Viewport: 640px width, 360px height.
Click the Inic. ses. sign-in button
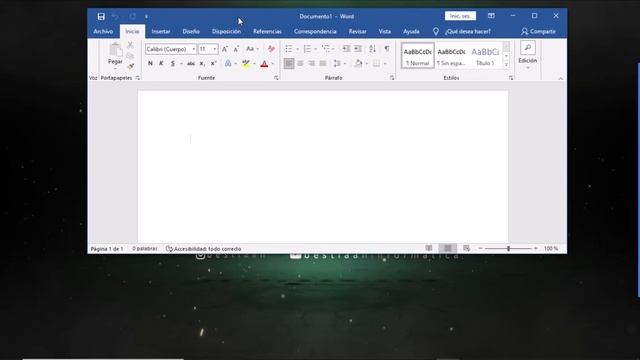click(460, 16)
